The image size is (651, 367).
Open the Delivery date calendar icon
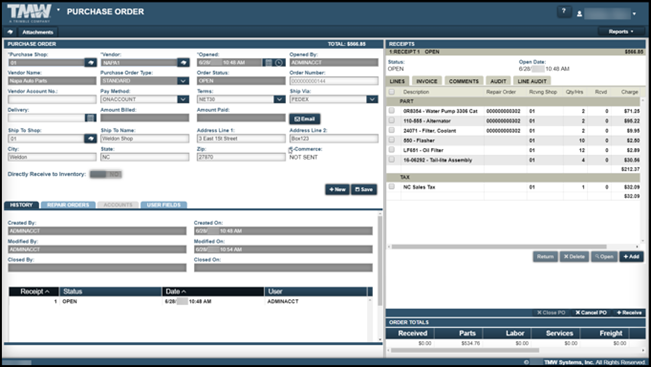tap(91, 118)
